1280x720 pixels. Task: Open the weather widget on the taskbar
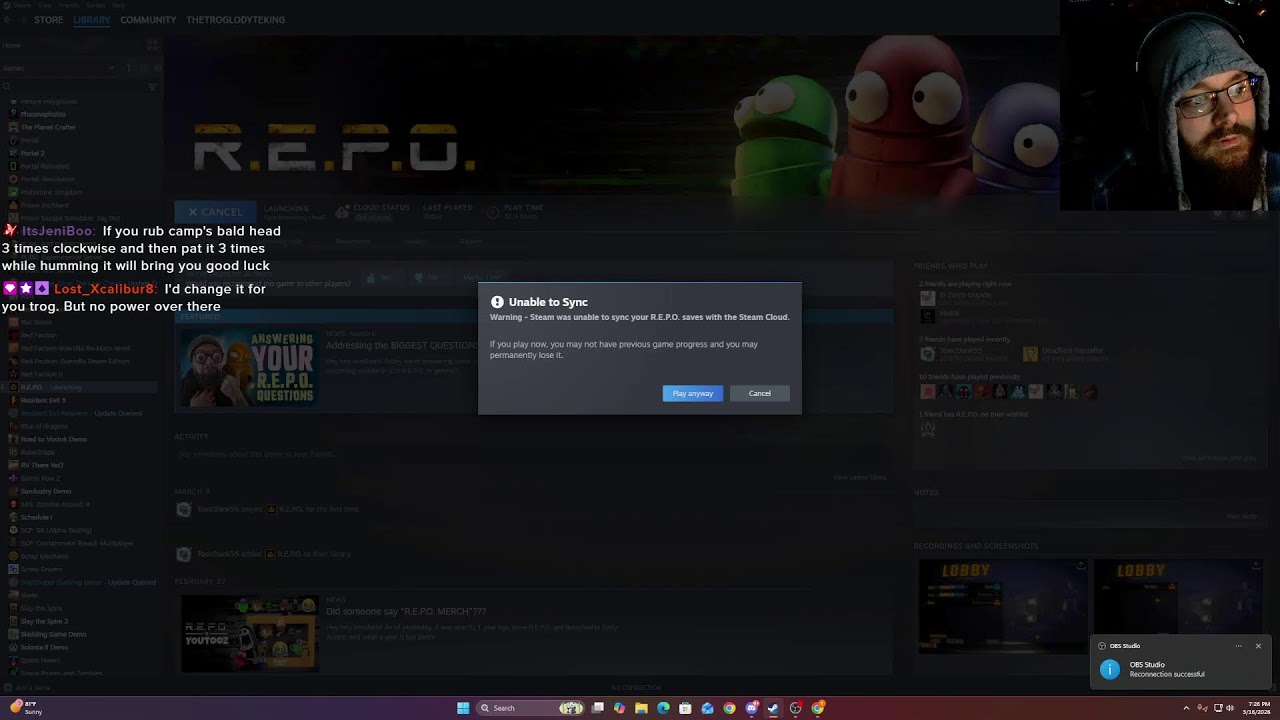click(26, 708)
